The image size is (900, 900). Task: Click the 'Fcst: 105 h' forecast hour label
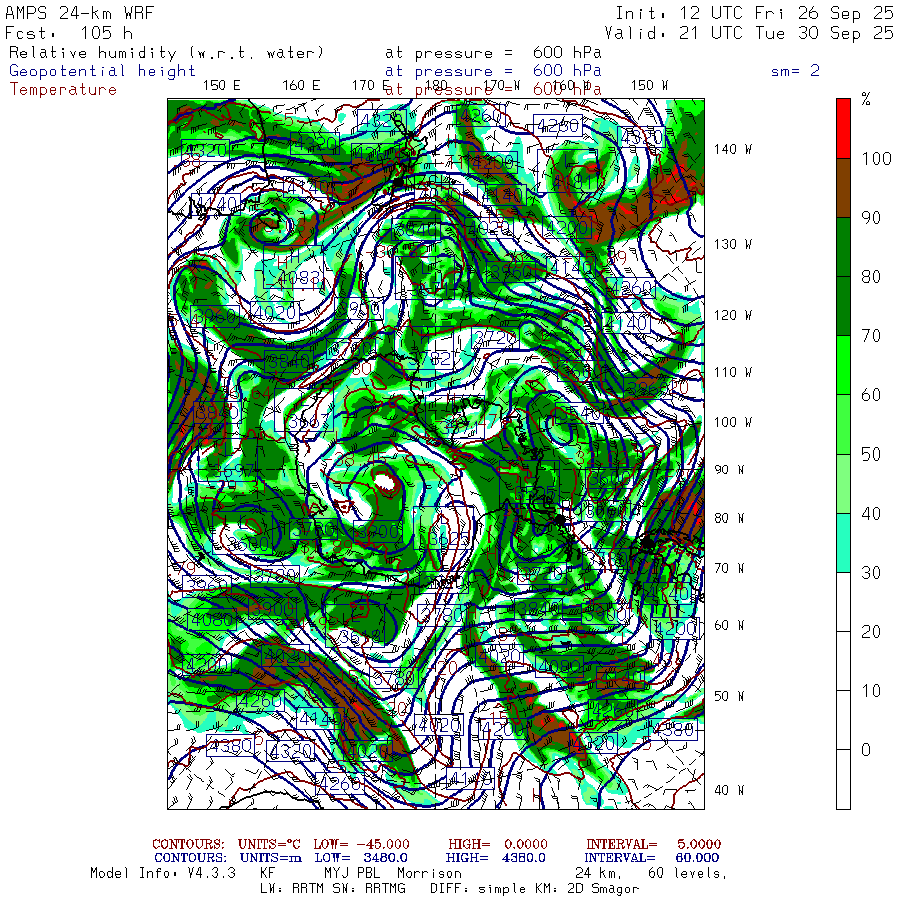pyautogui.click(x=62, y=32)
